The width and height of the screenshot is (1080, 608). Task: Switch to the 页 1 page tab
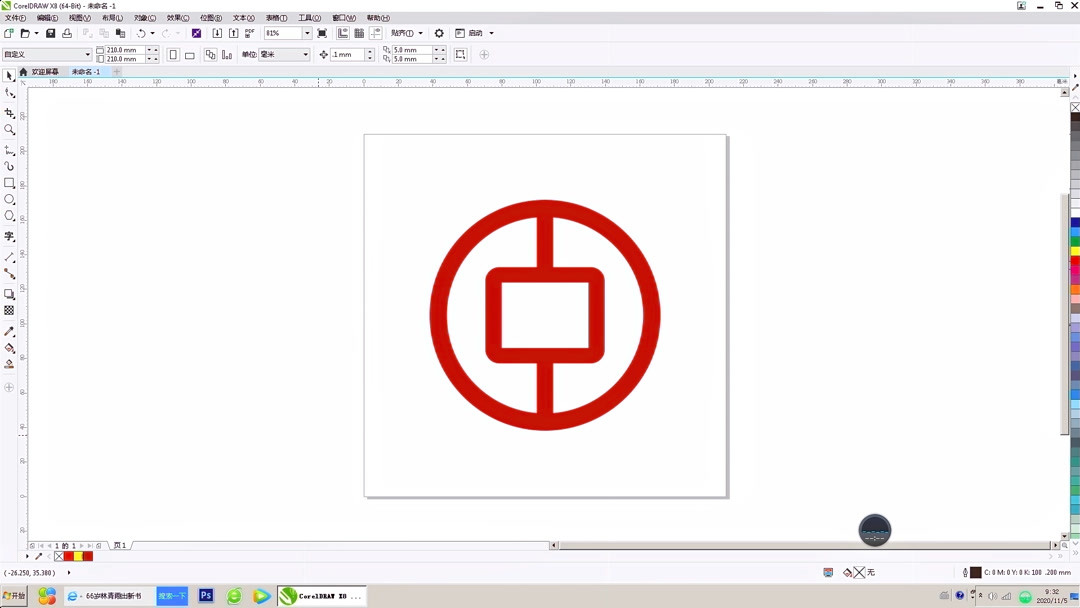[120, 546]
